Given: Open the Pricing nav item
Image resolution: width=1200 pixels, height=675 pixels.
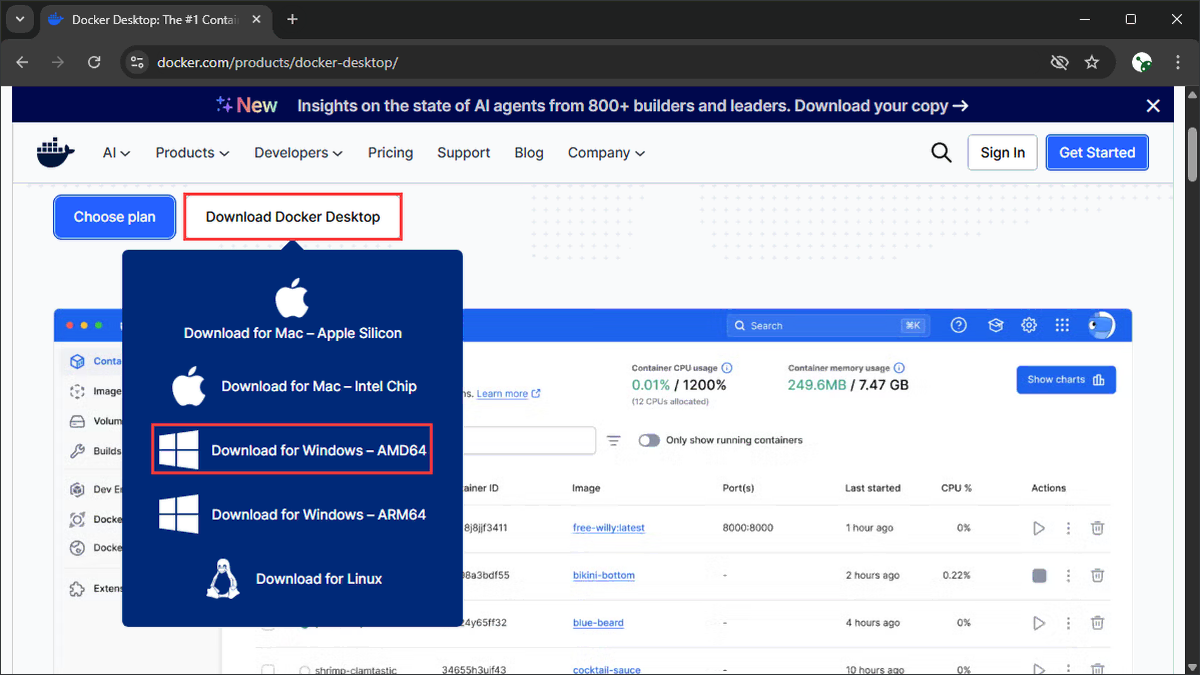Looking at the screenshot, I should (390, 153).
